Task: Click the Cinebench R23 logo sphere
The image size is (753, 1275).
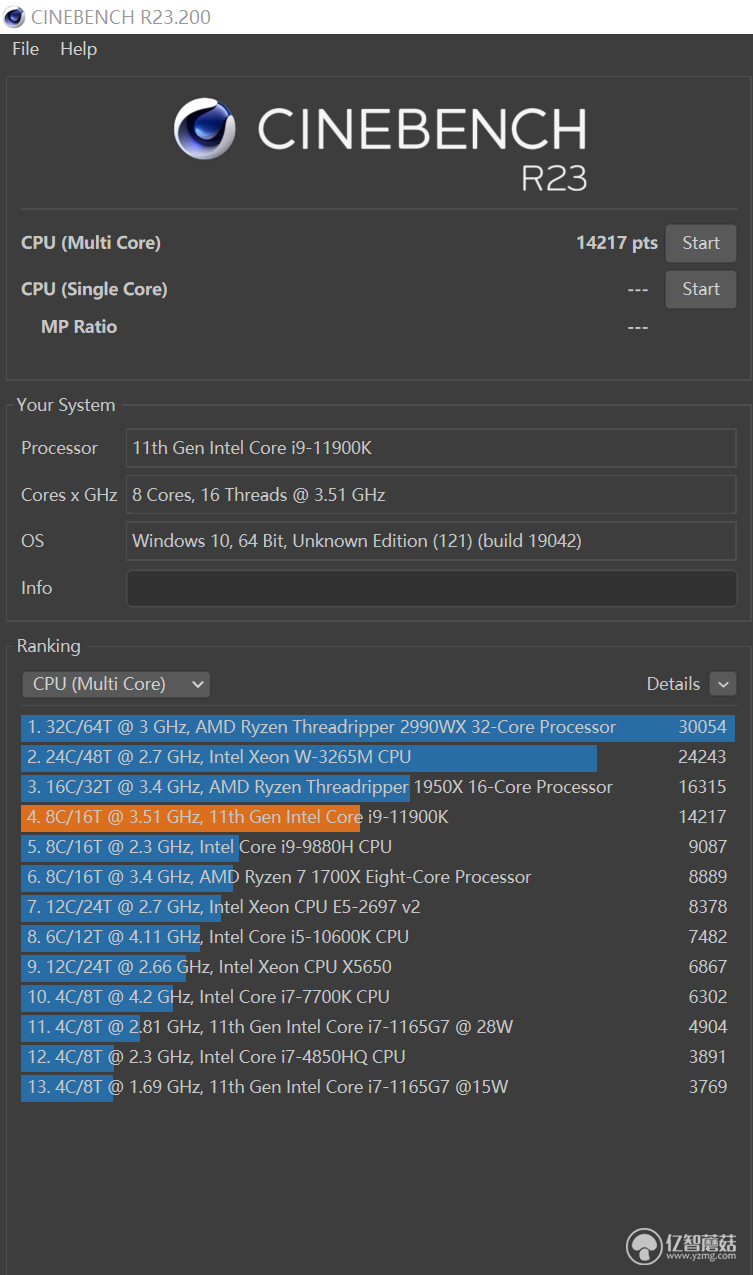Action: (205, 129)
